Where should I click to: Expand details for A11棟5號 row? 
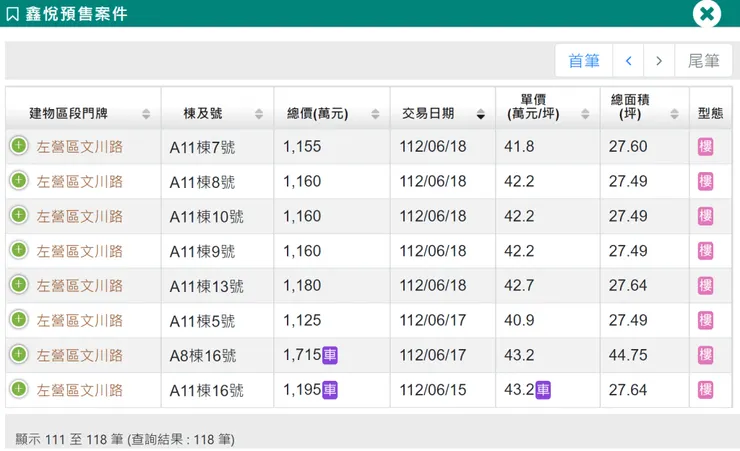(19, 320)
